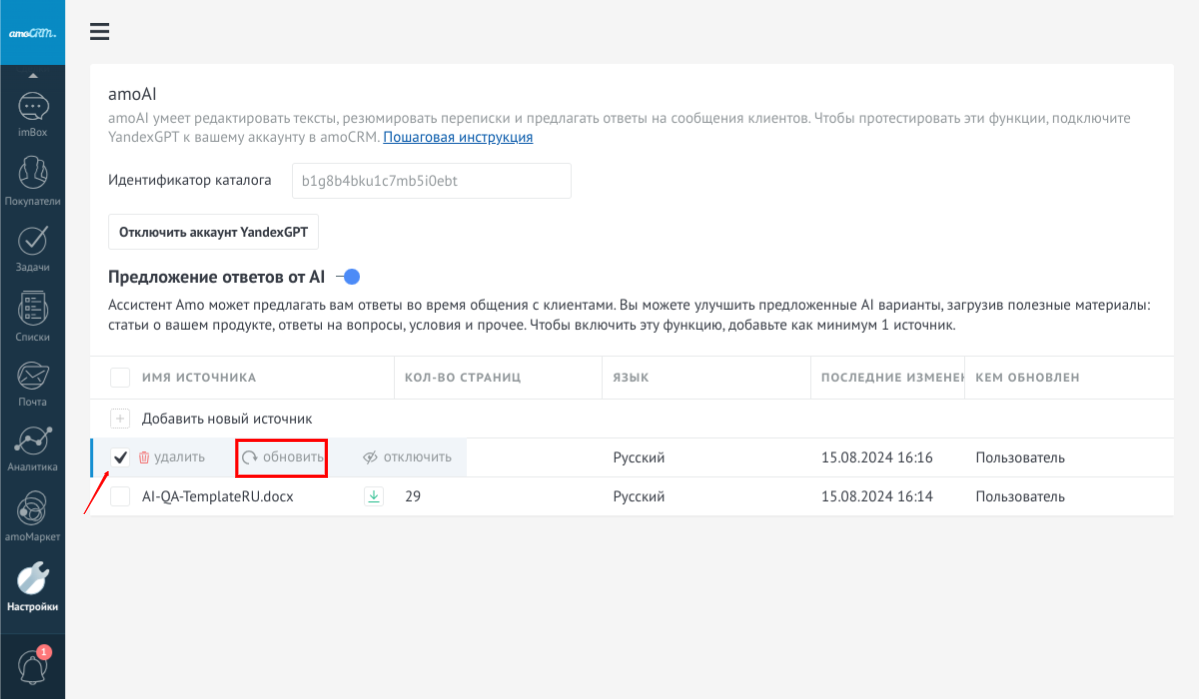
Task: Open the Почта mail section
Action: pyautogui.click(x=33, y=382)
